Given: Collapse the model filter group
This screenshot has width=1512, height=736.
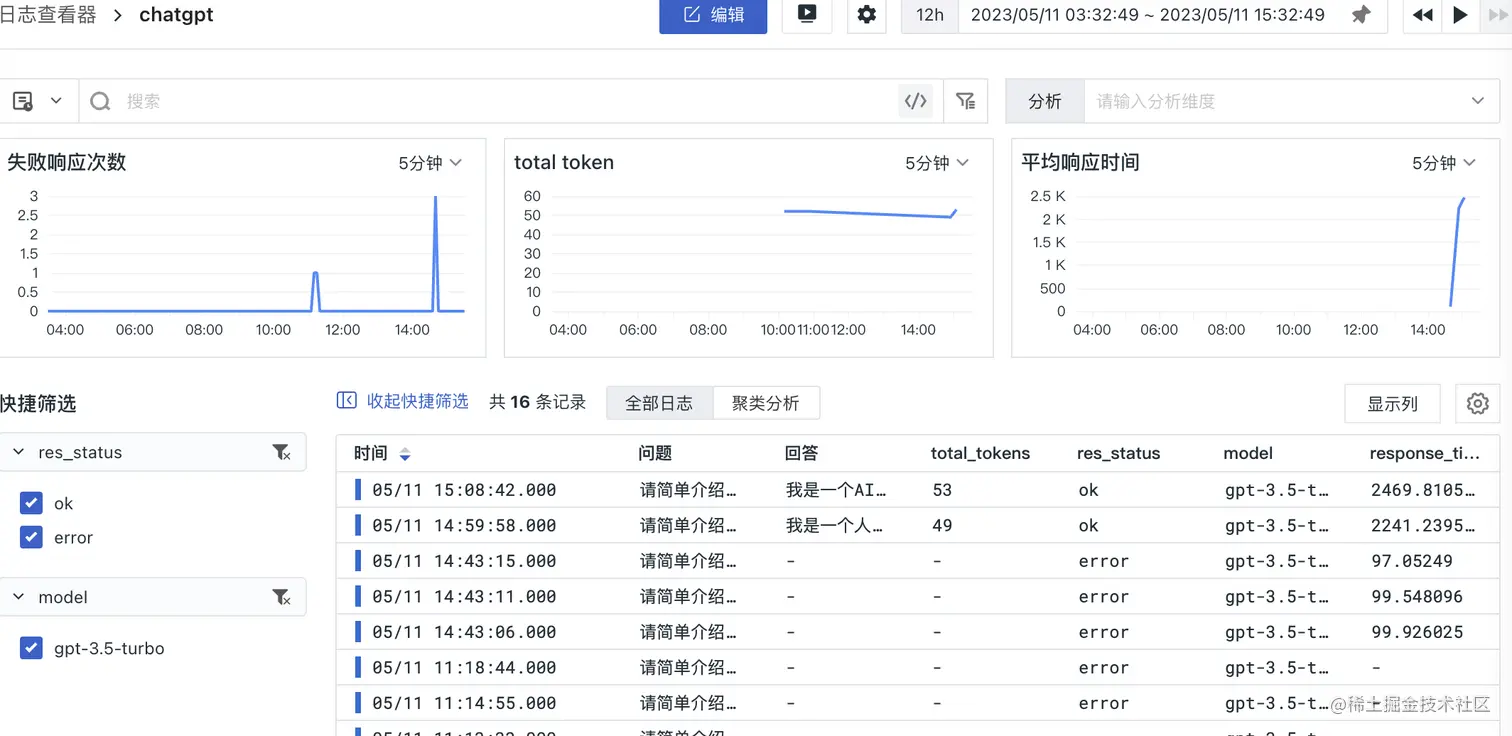Looking at the screenshot, I should (x=18, y=597).
